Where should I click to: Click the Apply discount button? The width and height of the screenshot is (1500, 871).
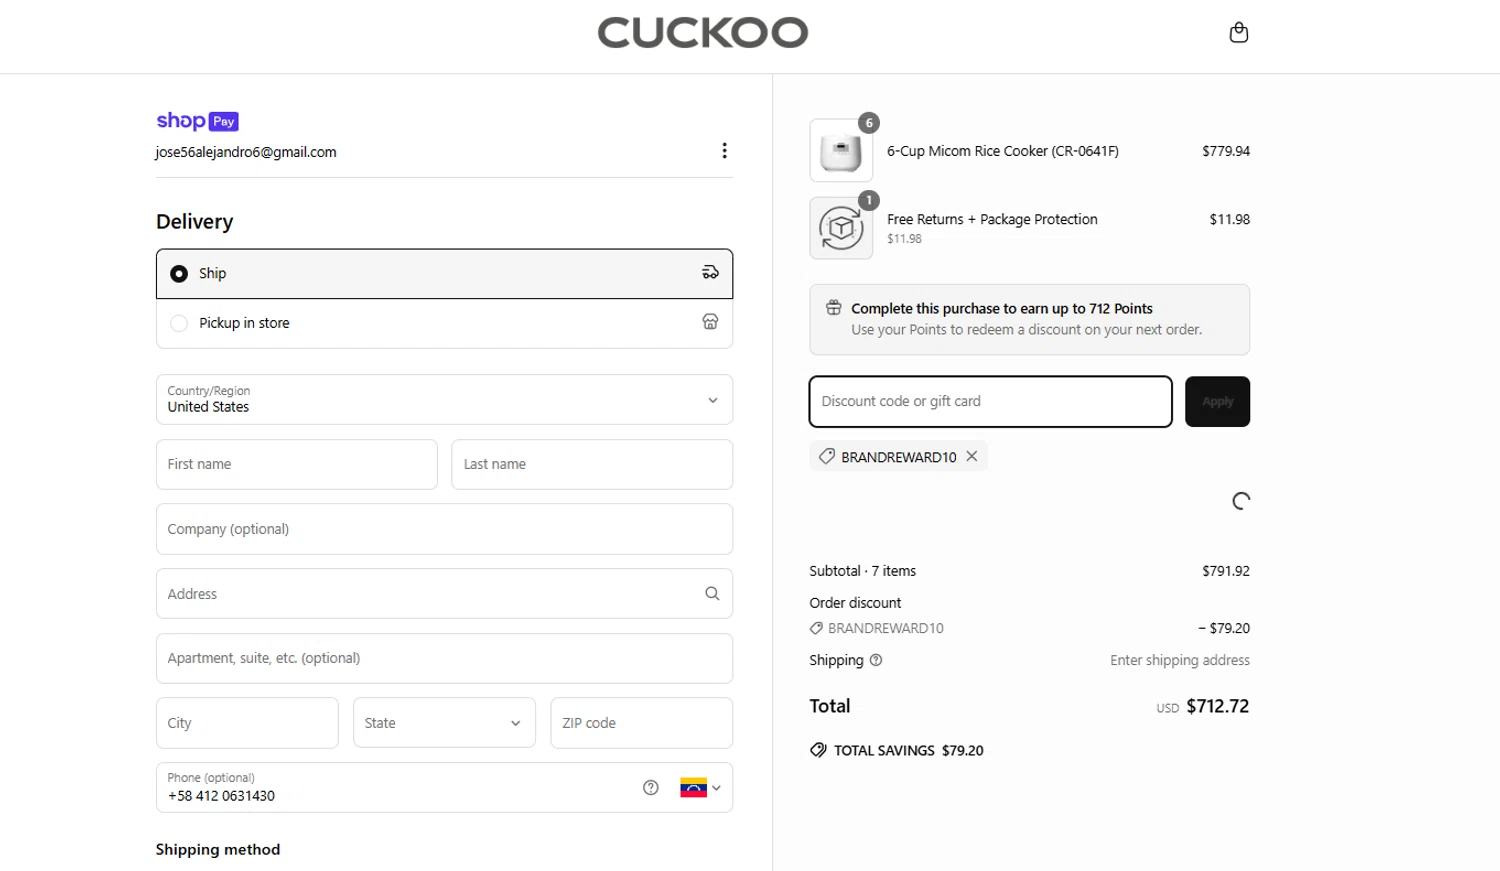coord(1217,401)
